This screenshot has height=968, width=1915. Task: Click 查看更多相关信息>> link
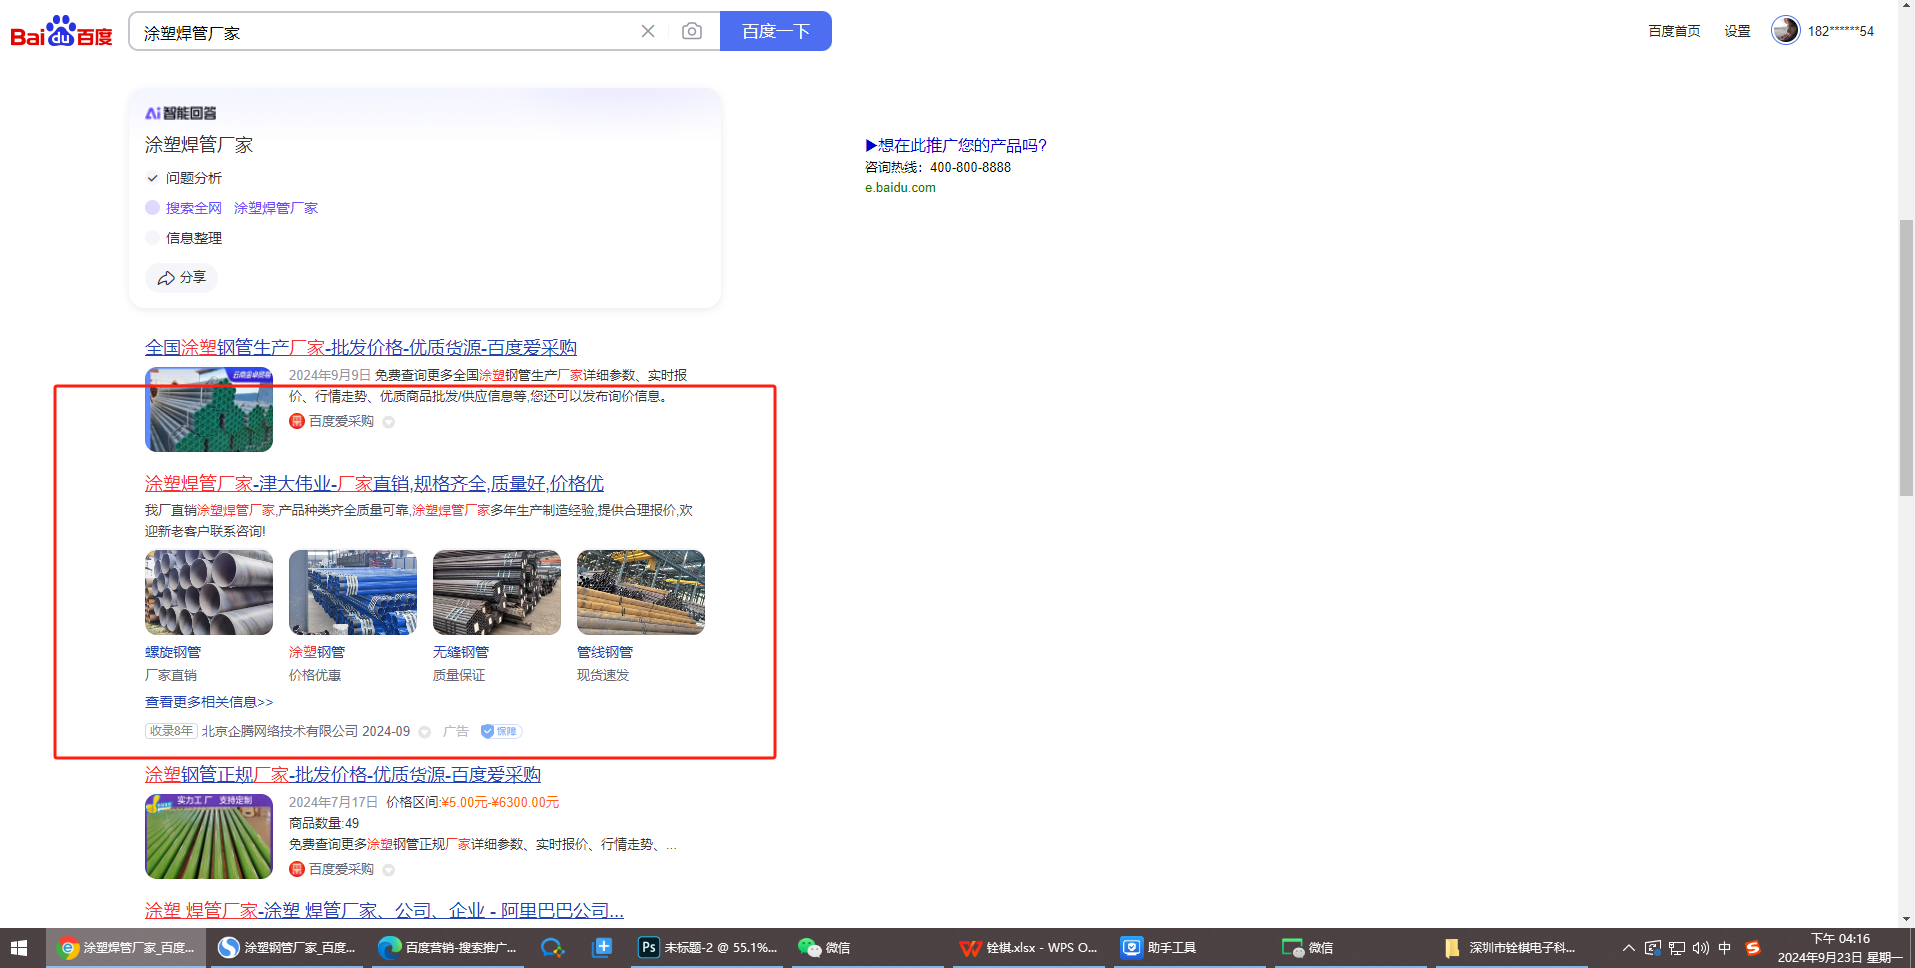(x=209, y=702)
